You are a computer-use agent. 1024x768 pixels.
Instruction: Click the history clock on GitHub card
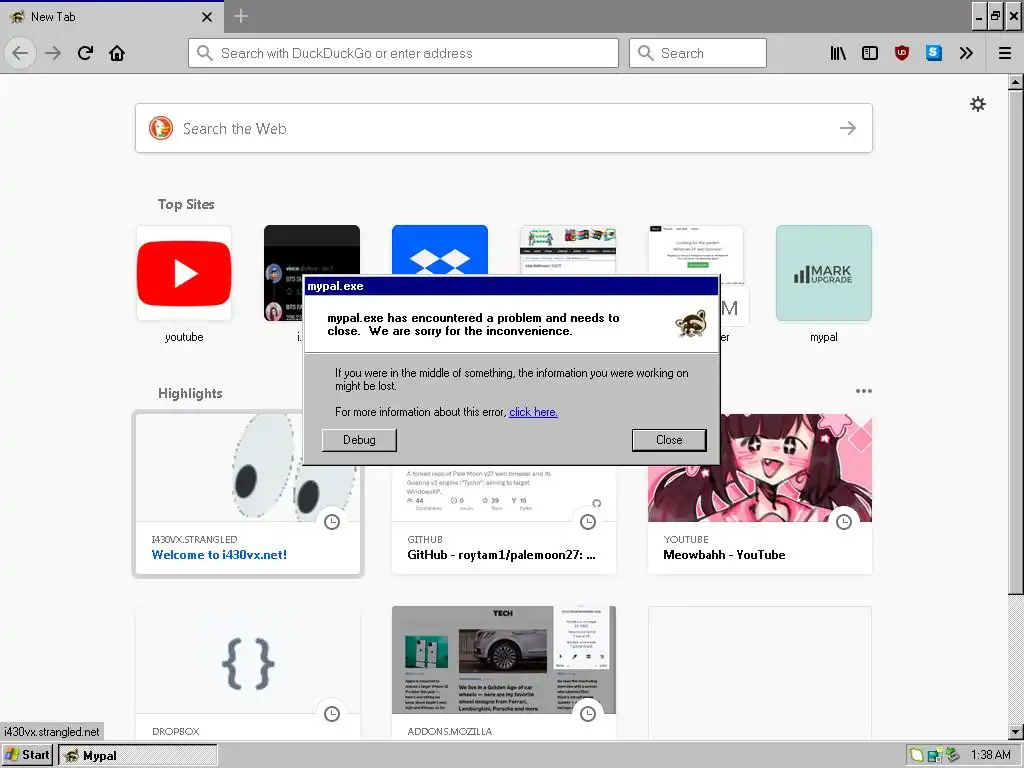588,521
